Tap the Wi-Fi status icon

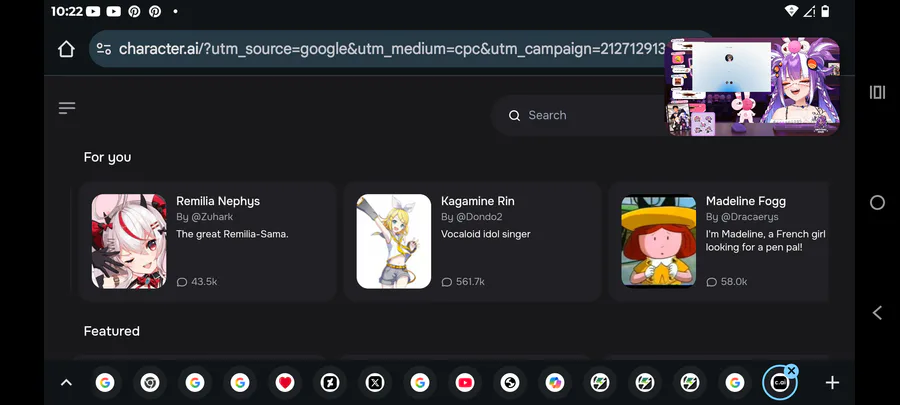pos(791,11)
